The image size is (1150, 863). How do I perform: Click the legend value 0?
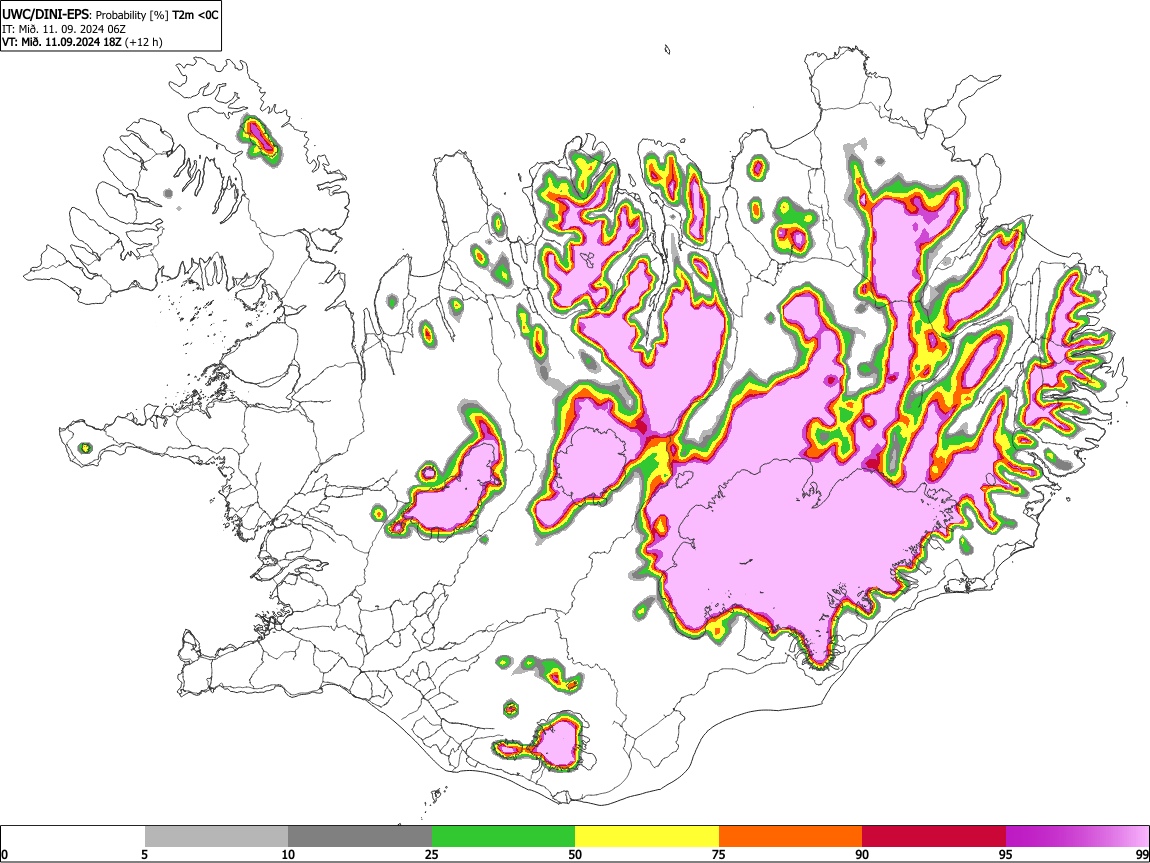pyautogui.click(x=4, y=855)
